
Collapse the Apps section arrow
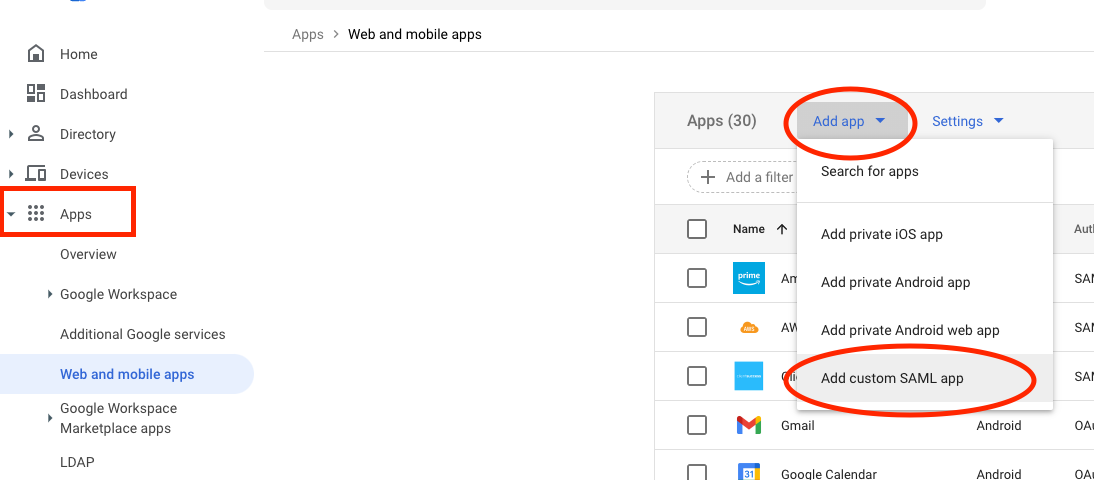(11, 214)
